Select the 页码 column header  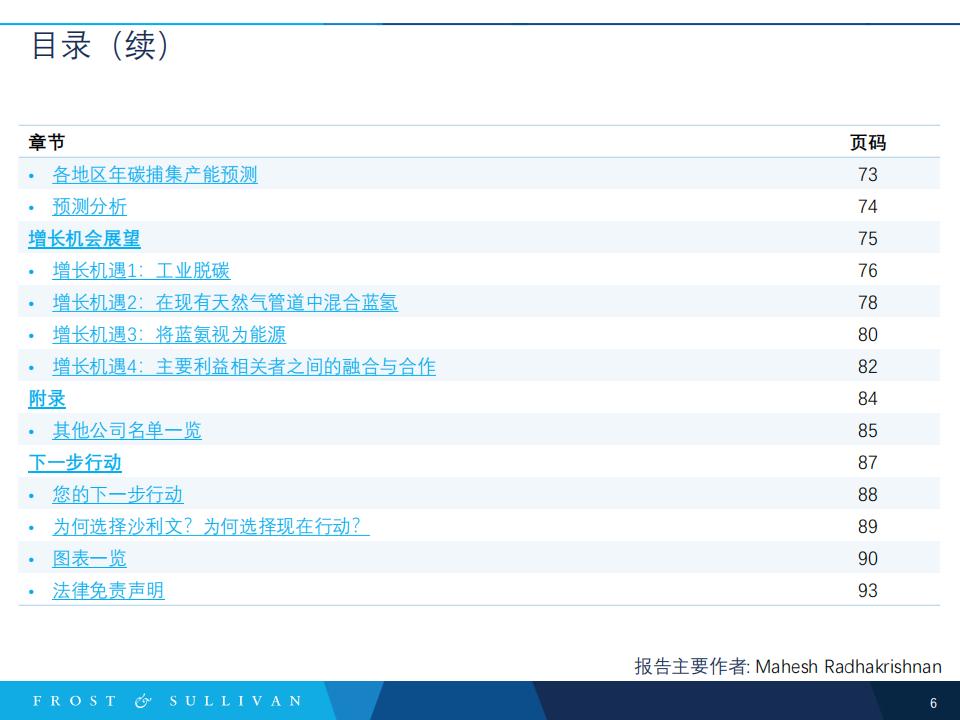tap(868, 142)
